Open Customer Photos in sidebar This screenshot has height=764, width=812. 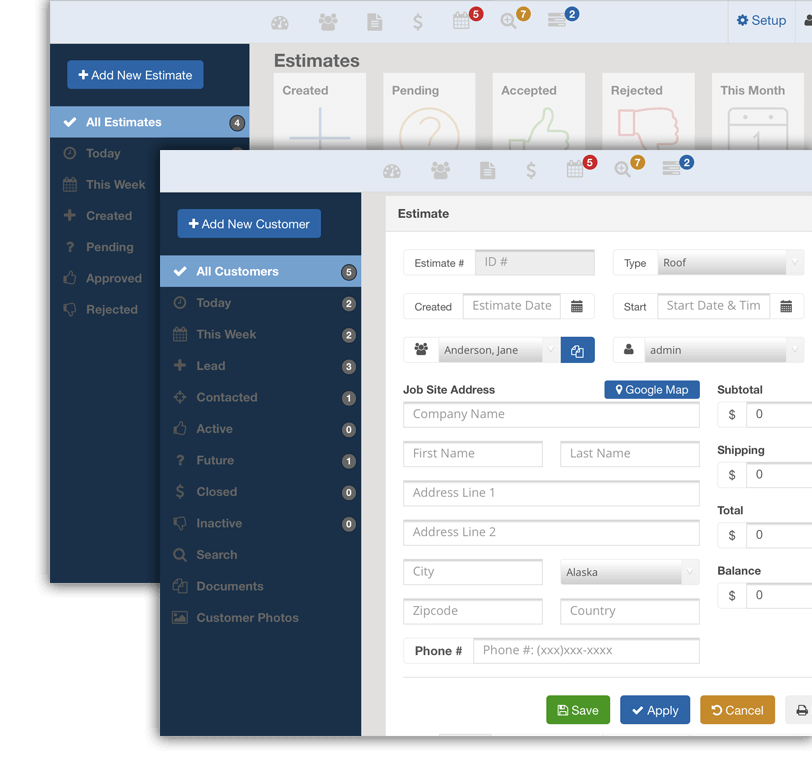(x=260, y=618)
